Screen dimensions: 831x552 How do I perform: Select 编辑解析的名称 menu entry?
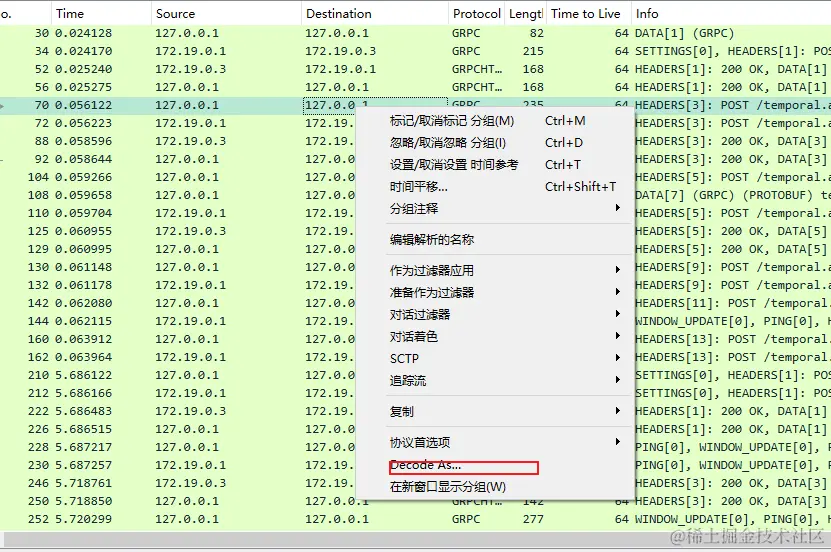point(495,239)
